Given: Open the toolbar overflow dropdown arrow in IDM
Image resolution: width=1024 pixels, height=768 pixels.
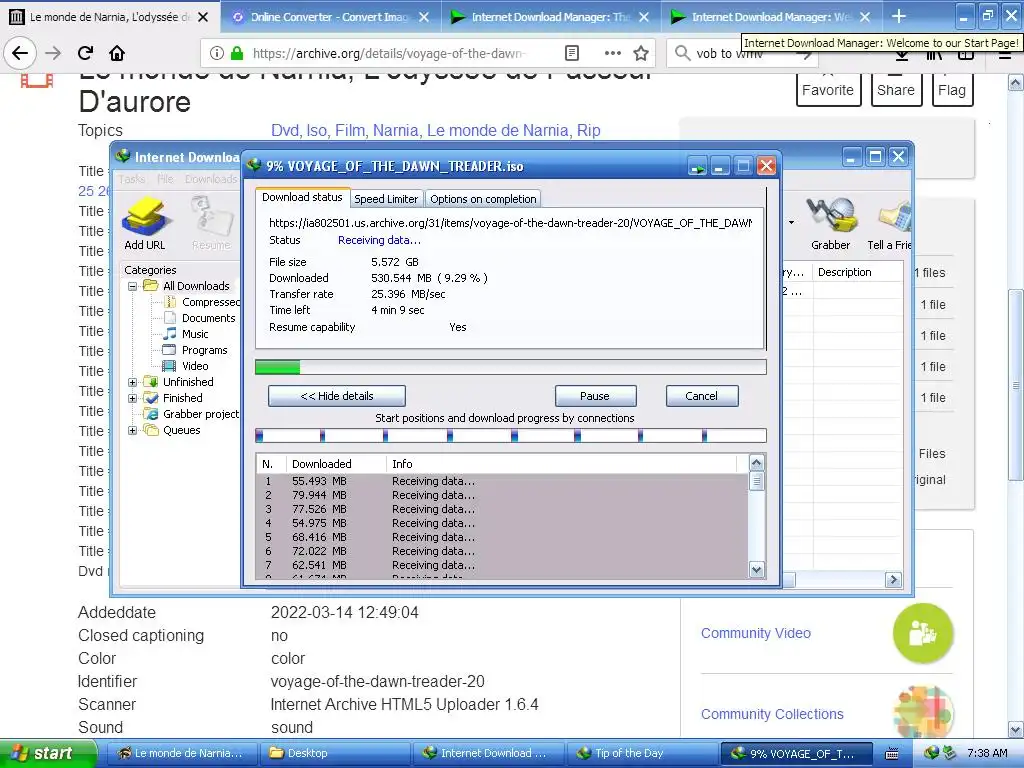Looking at the screenshot, I should (x=792, y=223).
